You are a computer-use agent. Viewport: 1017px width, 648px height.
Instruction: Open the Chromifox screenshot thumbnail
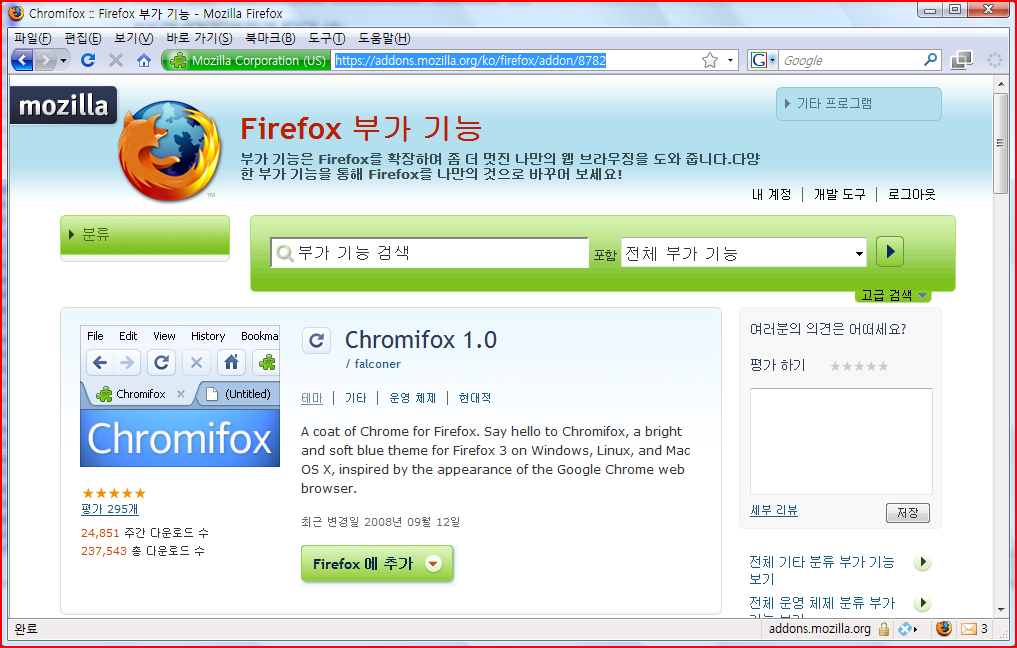click(180, 396)
